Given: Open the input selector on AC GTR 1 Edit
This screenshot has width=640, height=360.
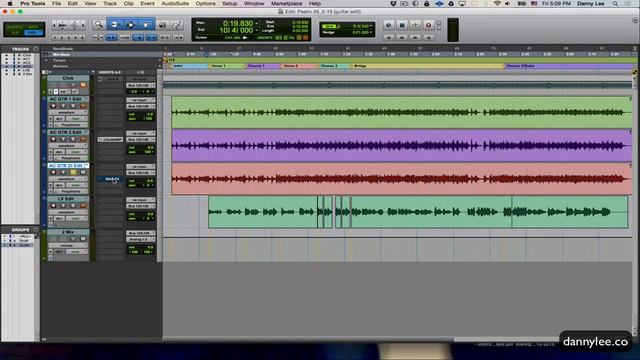Looking at the screenshot, I should point(140,100).
